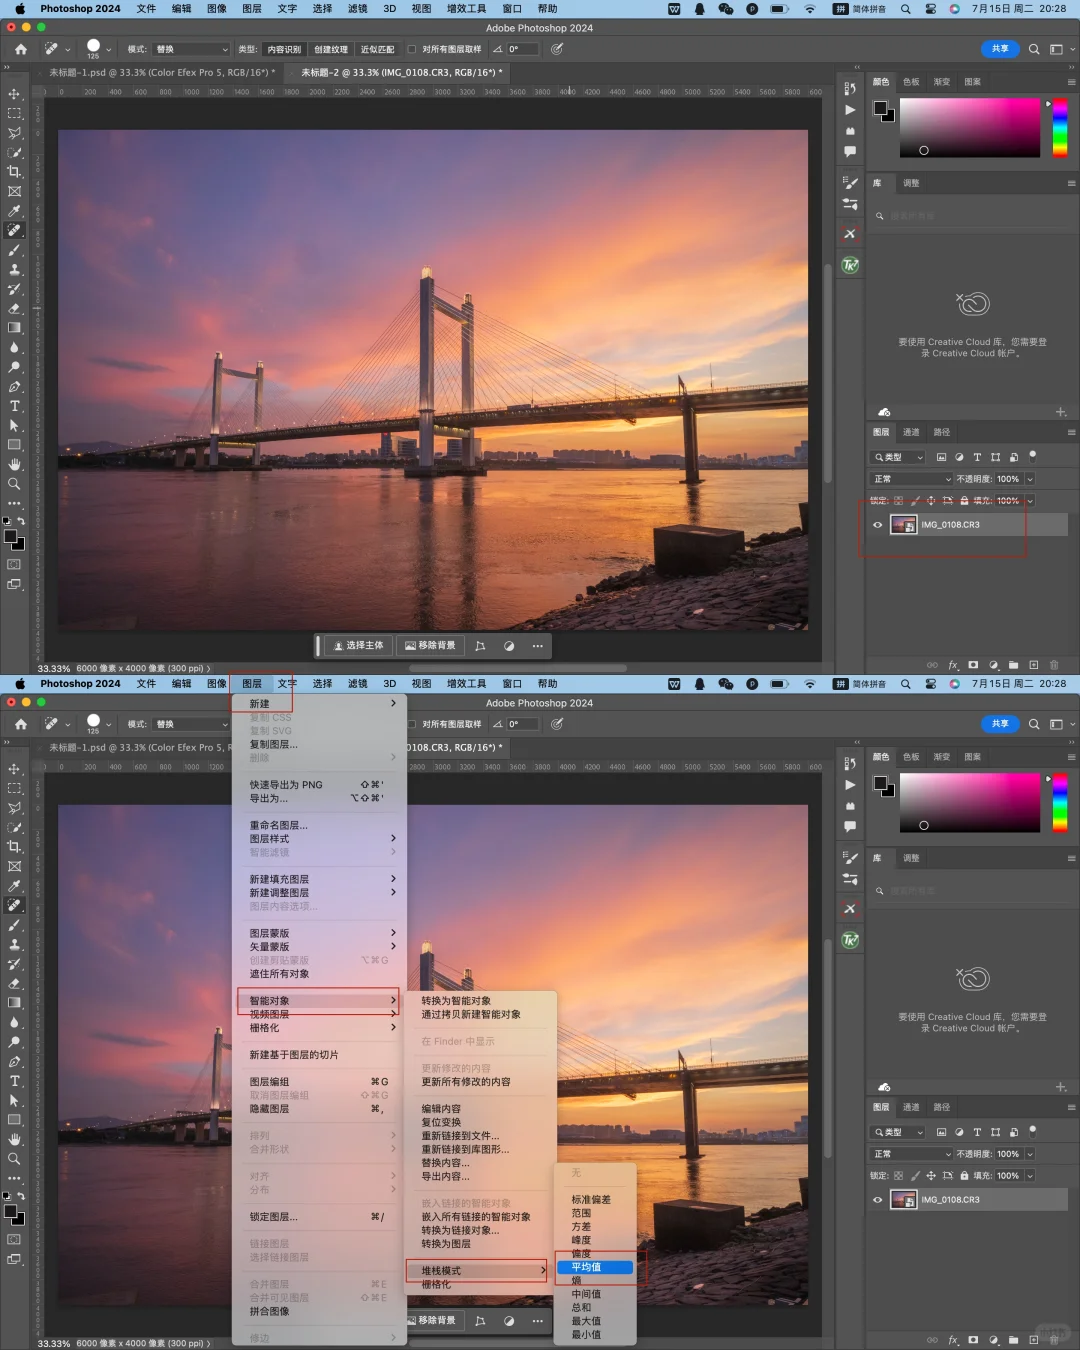Open brush size picker in upper options bar
The width and height of the screenshot is (1080, 1350).
point(99,49)
